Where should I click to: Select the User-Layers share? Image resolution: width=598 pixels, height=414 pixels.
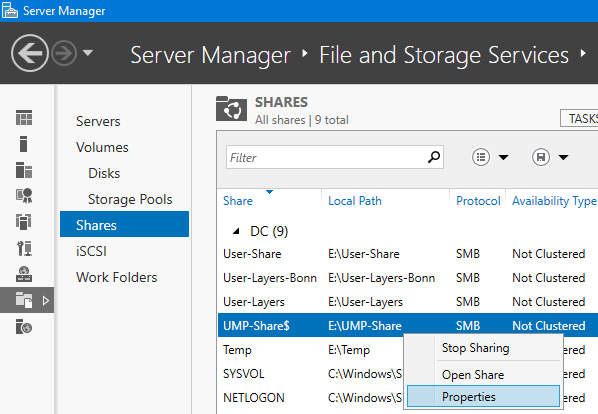click(x=408, y=302)
